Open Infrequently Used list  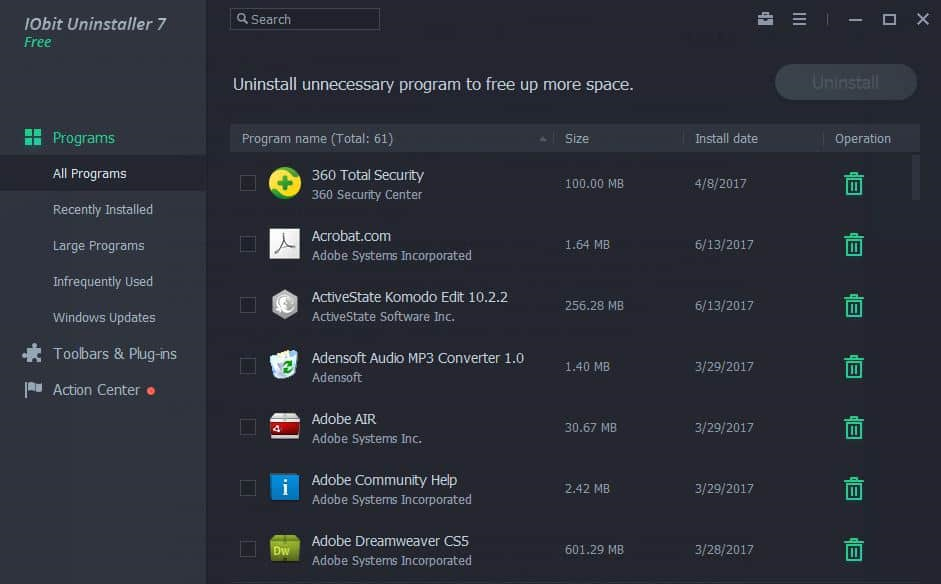coord(103,281)
